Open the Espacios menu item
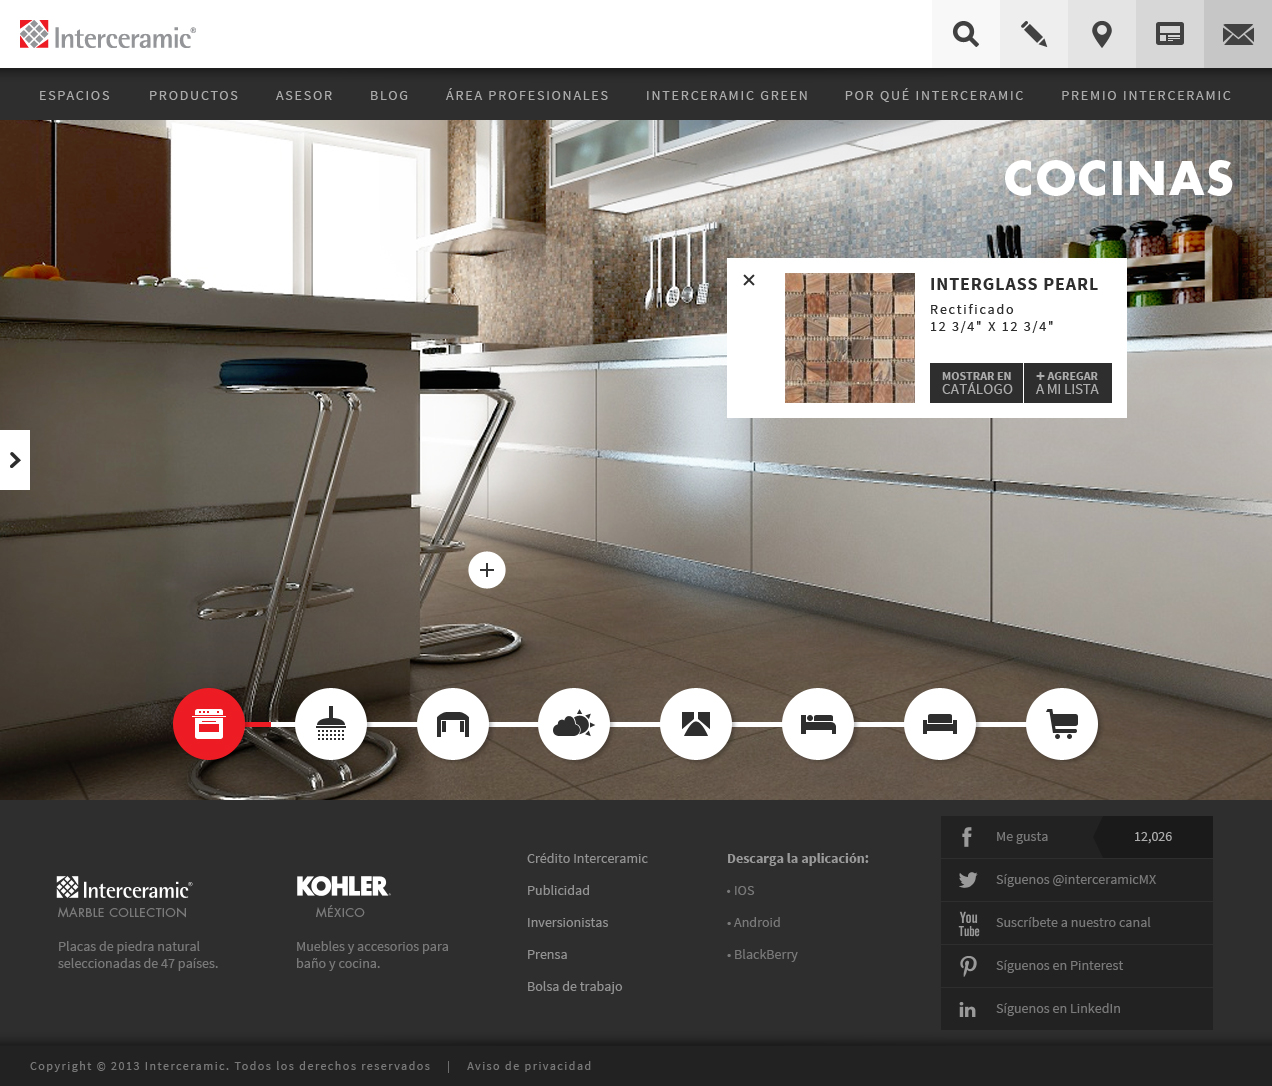1272x1086 pixels. [x=75, y=95]
